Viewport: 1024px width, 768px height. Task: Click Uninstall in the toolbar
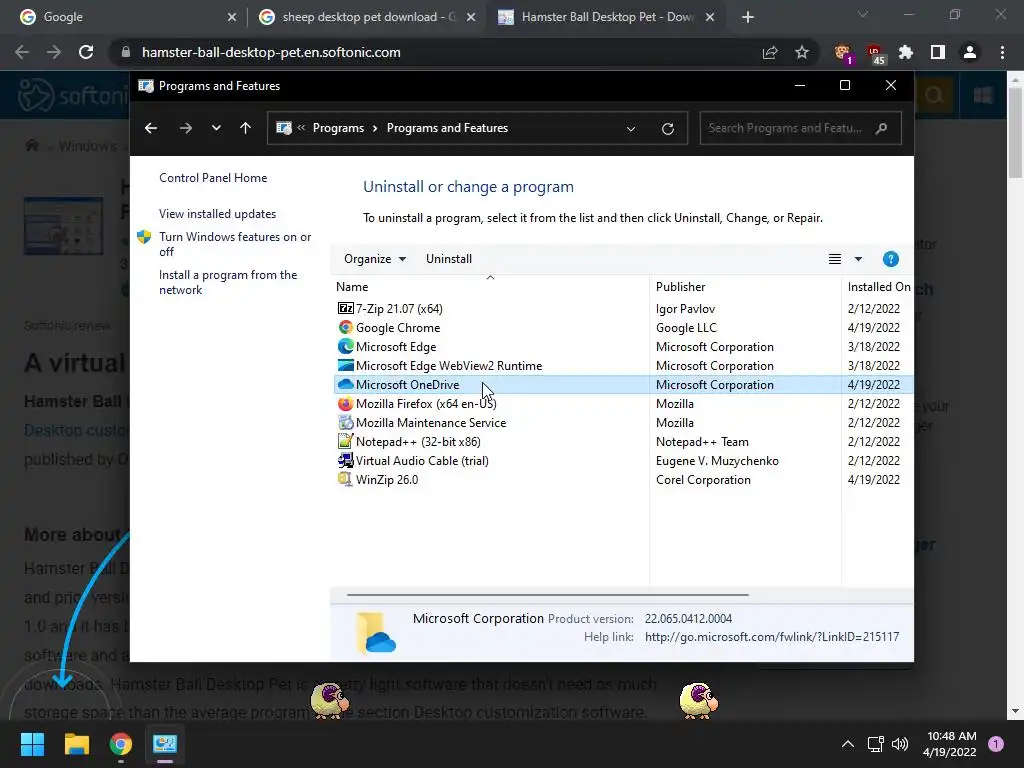point(449,259)
